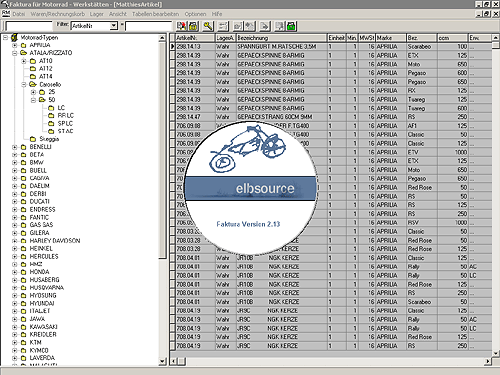Click the Faktura Version 2.13 splash text
The width and height of the screenshot is (500, 375).
[x=248, y=224]
